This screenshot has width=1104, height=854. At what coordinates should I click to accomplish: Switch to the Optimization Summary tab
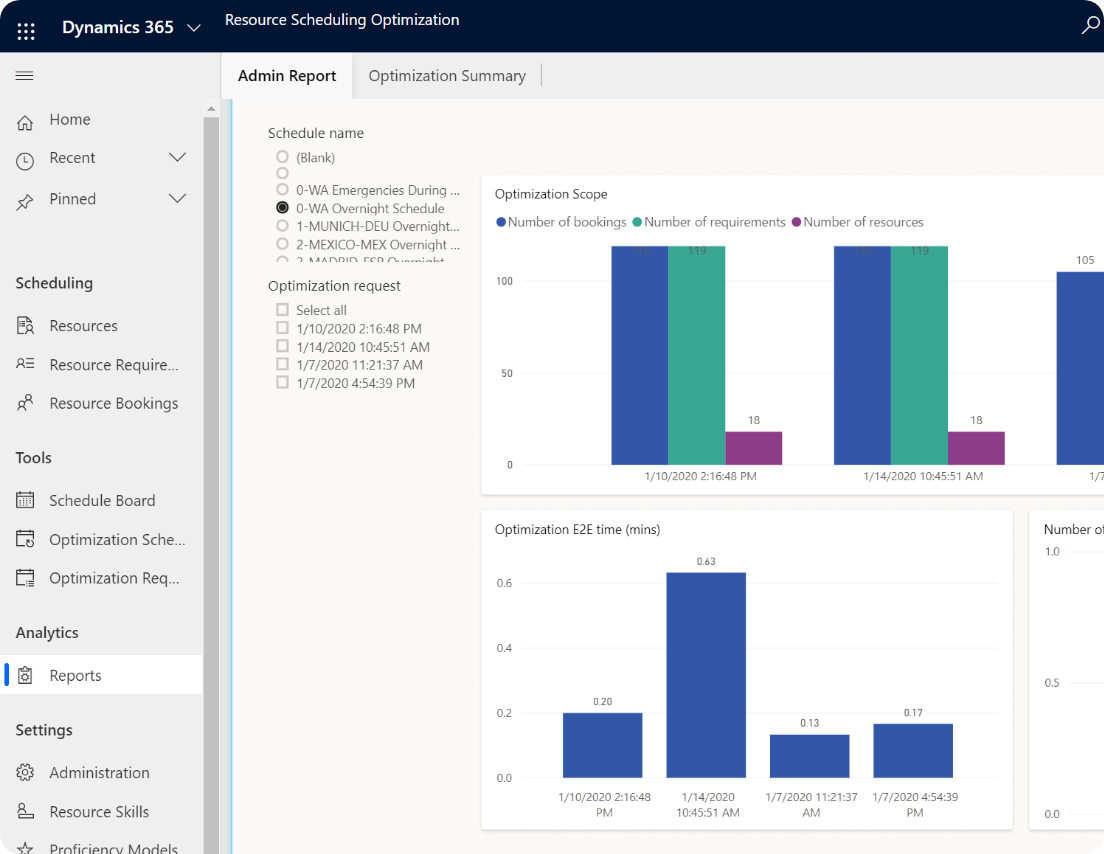point(447,76)
